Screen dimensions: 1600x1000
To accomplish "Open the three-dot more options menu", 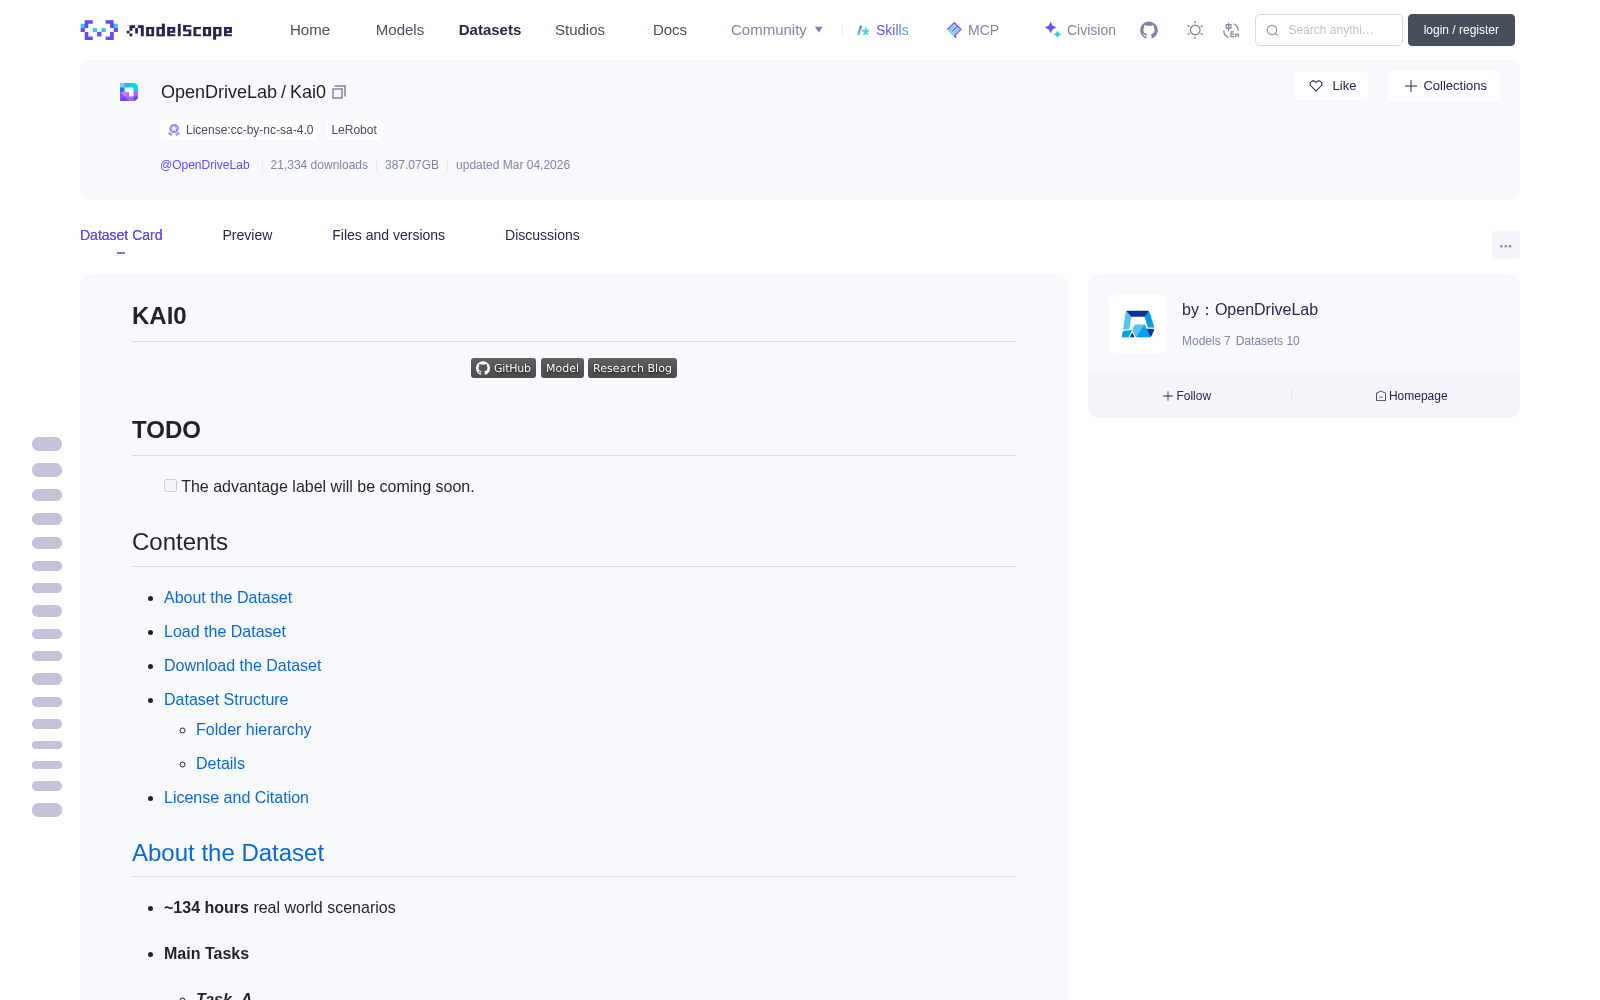I will click(x=1505, y=245).
